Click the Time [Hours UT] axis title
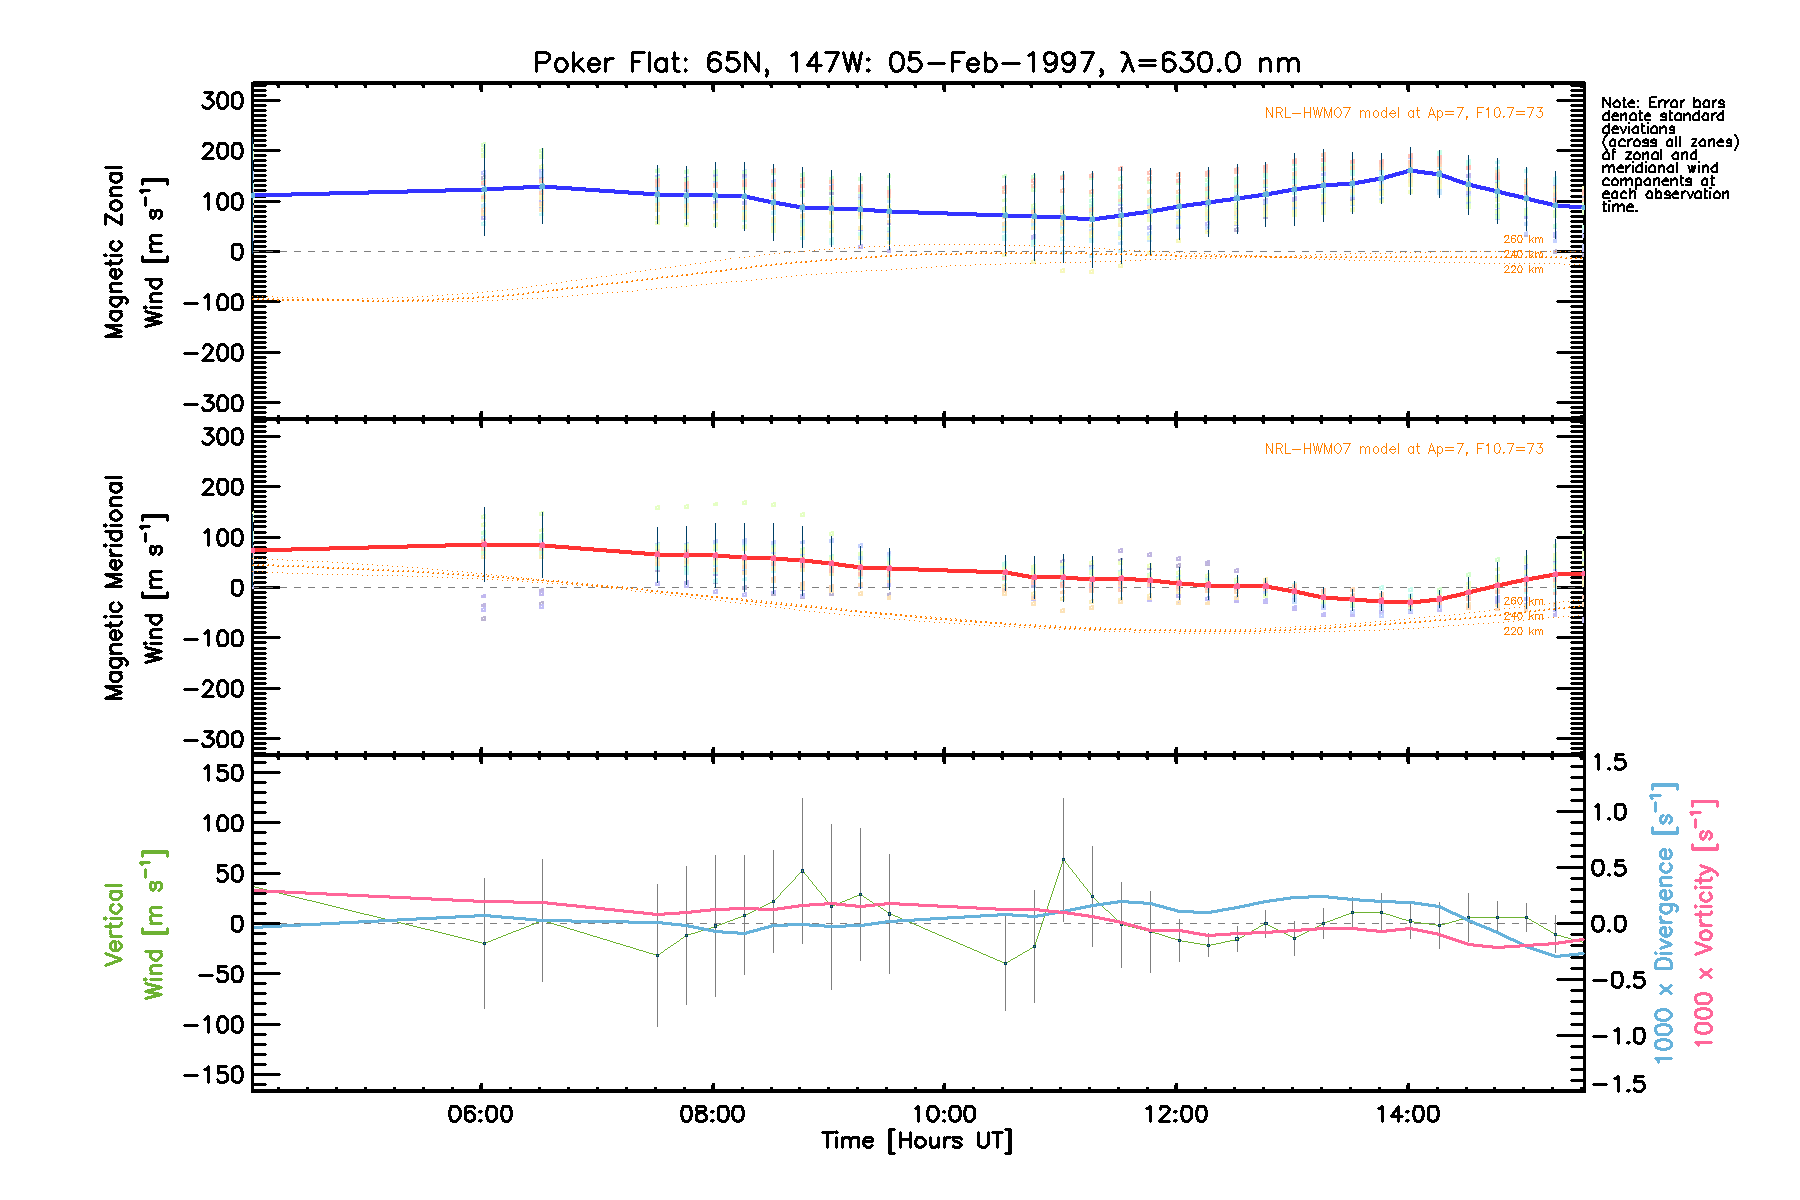Viewport: 1800px width, 1200px height. pyautogui.click(x=916, y=1141)
